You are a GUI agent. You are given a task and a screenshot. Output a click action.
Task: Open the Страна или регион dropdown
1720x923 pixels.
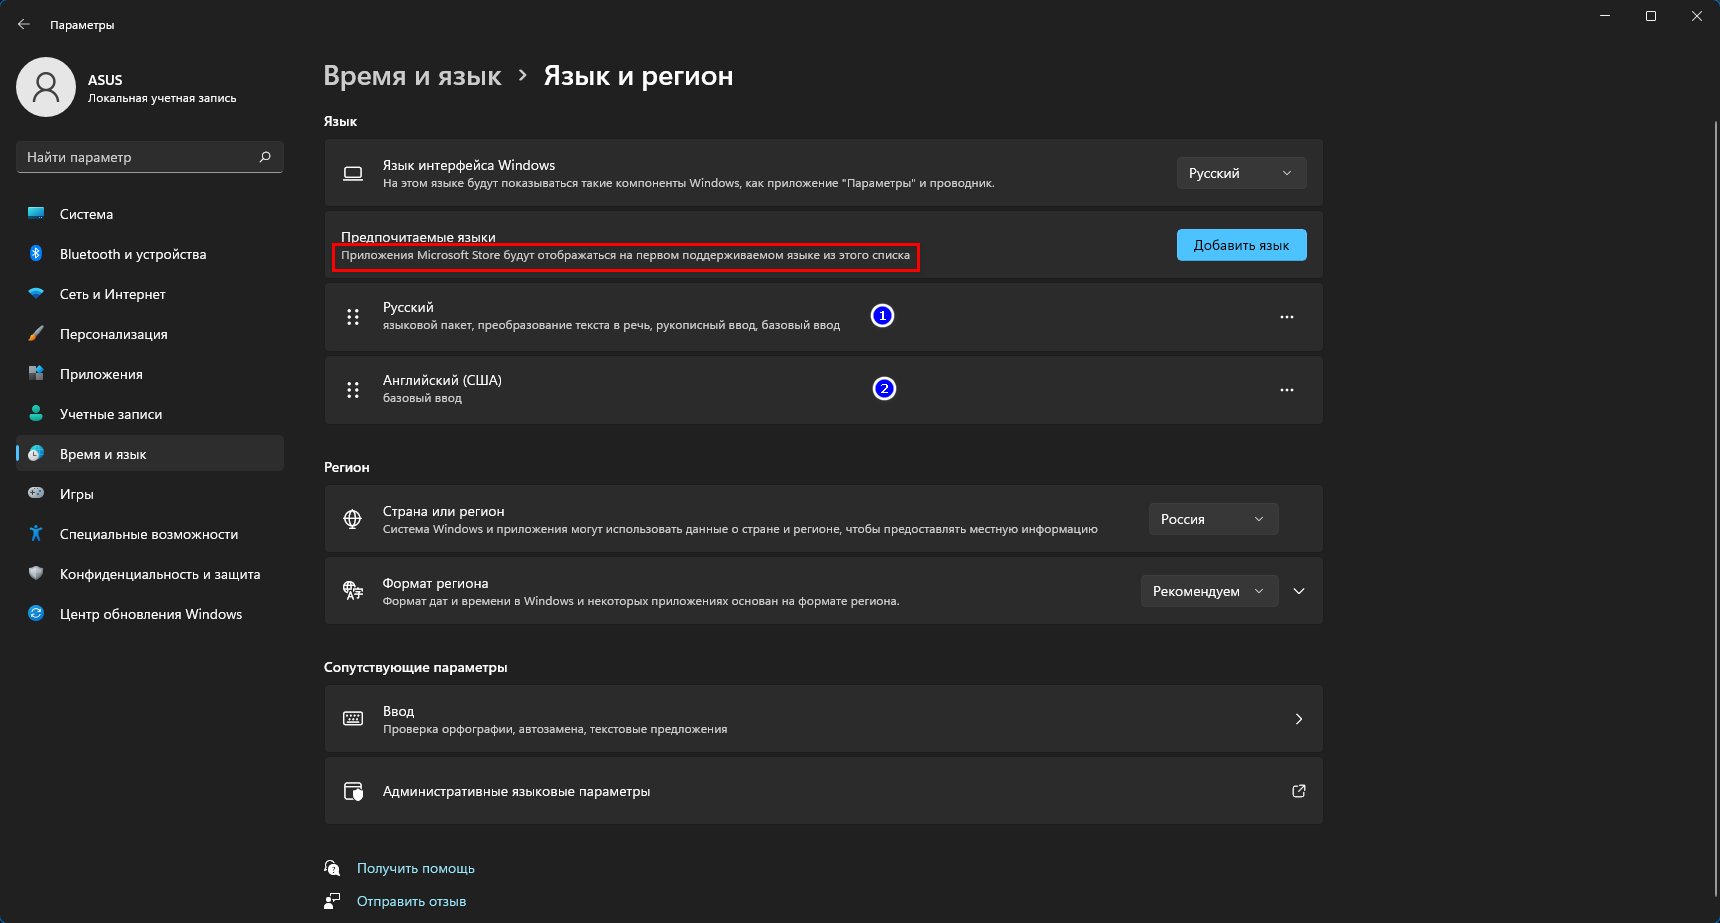click(1212, 519)
